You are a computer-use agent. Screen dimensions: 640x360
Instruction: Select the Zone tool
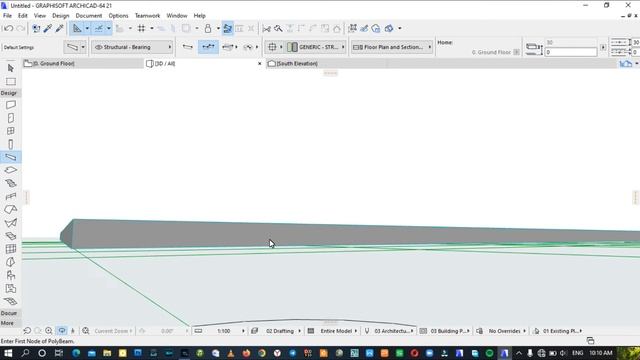11,289
